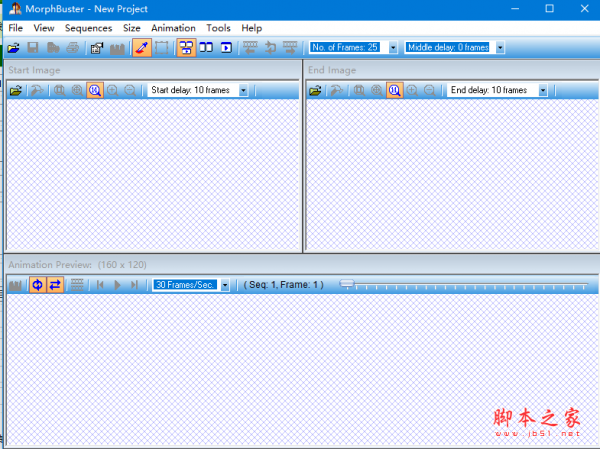The height and width of the screenshot is (449, 600).
Task: Open project properties icon in main toolbar
Action: pyautogui.click(x=97, y=48)
